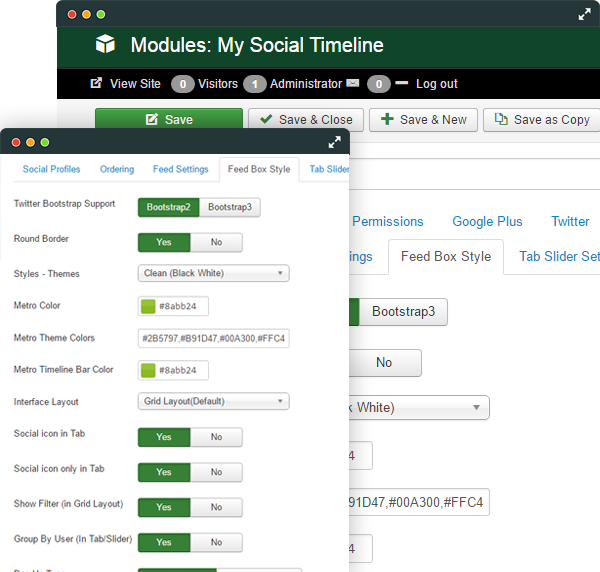Click the dash icon beside Log out
This screenshot has height=572, width=600.
click(x=401, y=83)
